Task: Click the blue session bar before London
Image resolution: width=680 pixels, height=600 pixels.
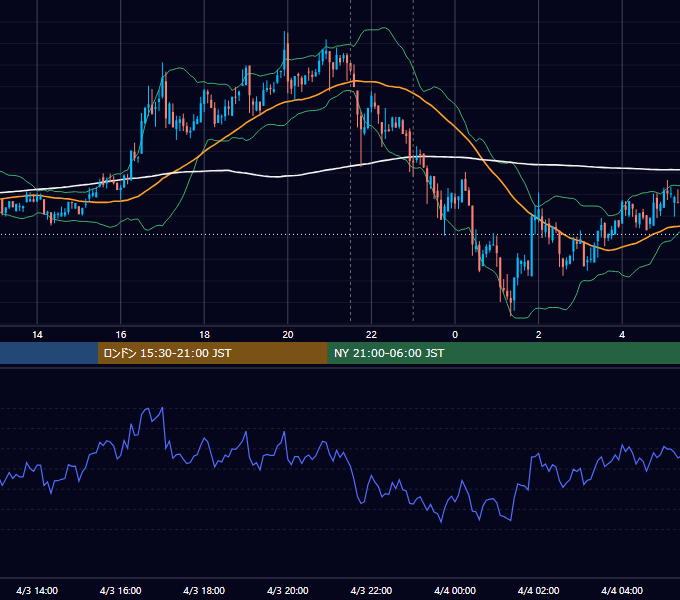Action: coord(49,353)
